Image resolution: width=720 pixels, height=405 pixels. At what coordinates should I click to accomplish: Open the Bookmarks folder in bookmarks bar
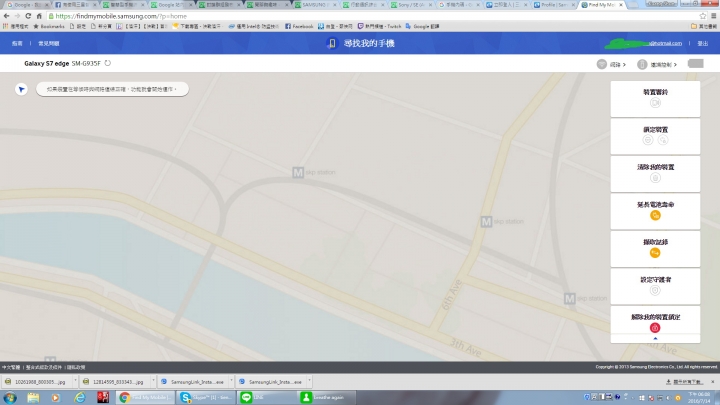pyautogui.click(x=49, y=26)
